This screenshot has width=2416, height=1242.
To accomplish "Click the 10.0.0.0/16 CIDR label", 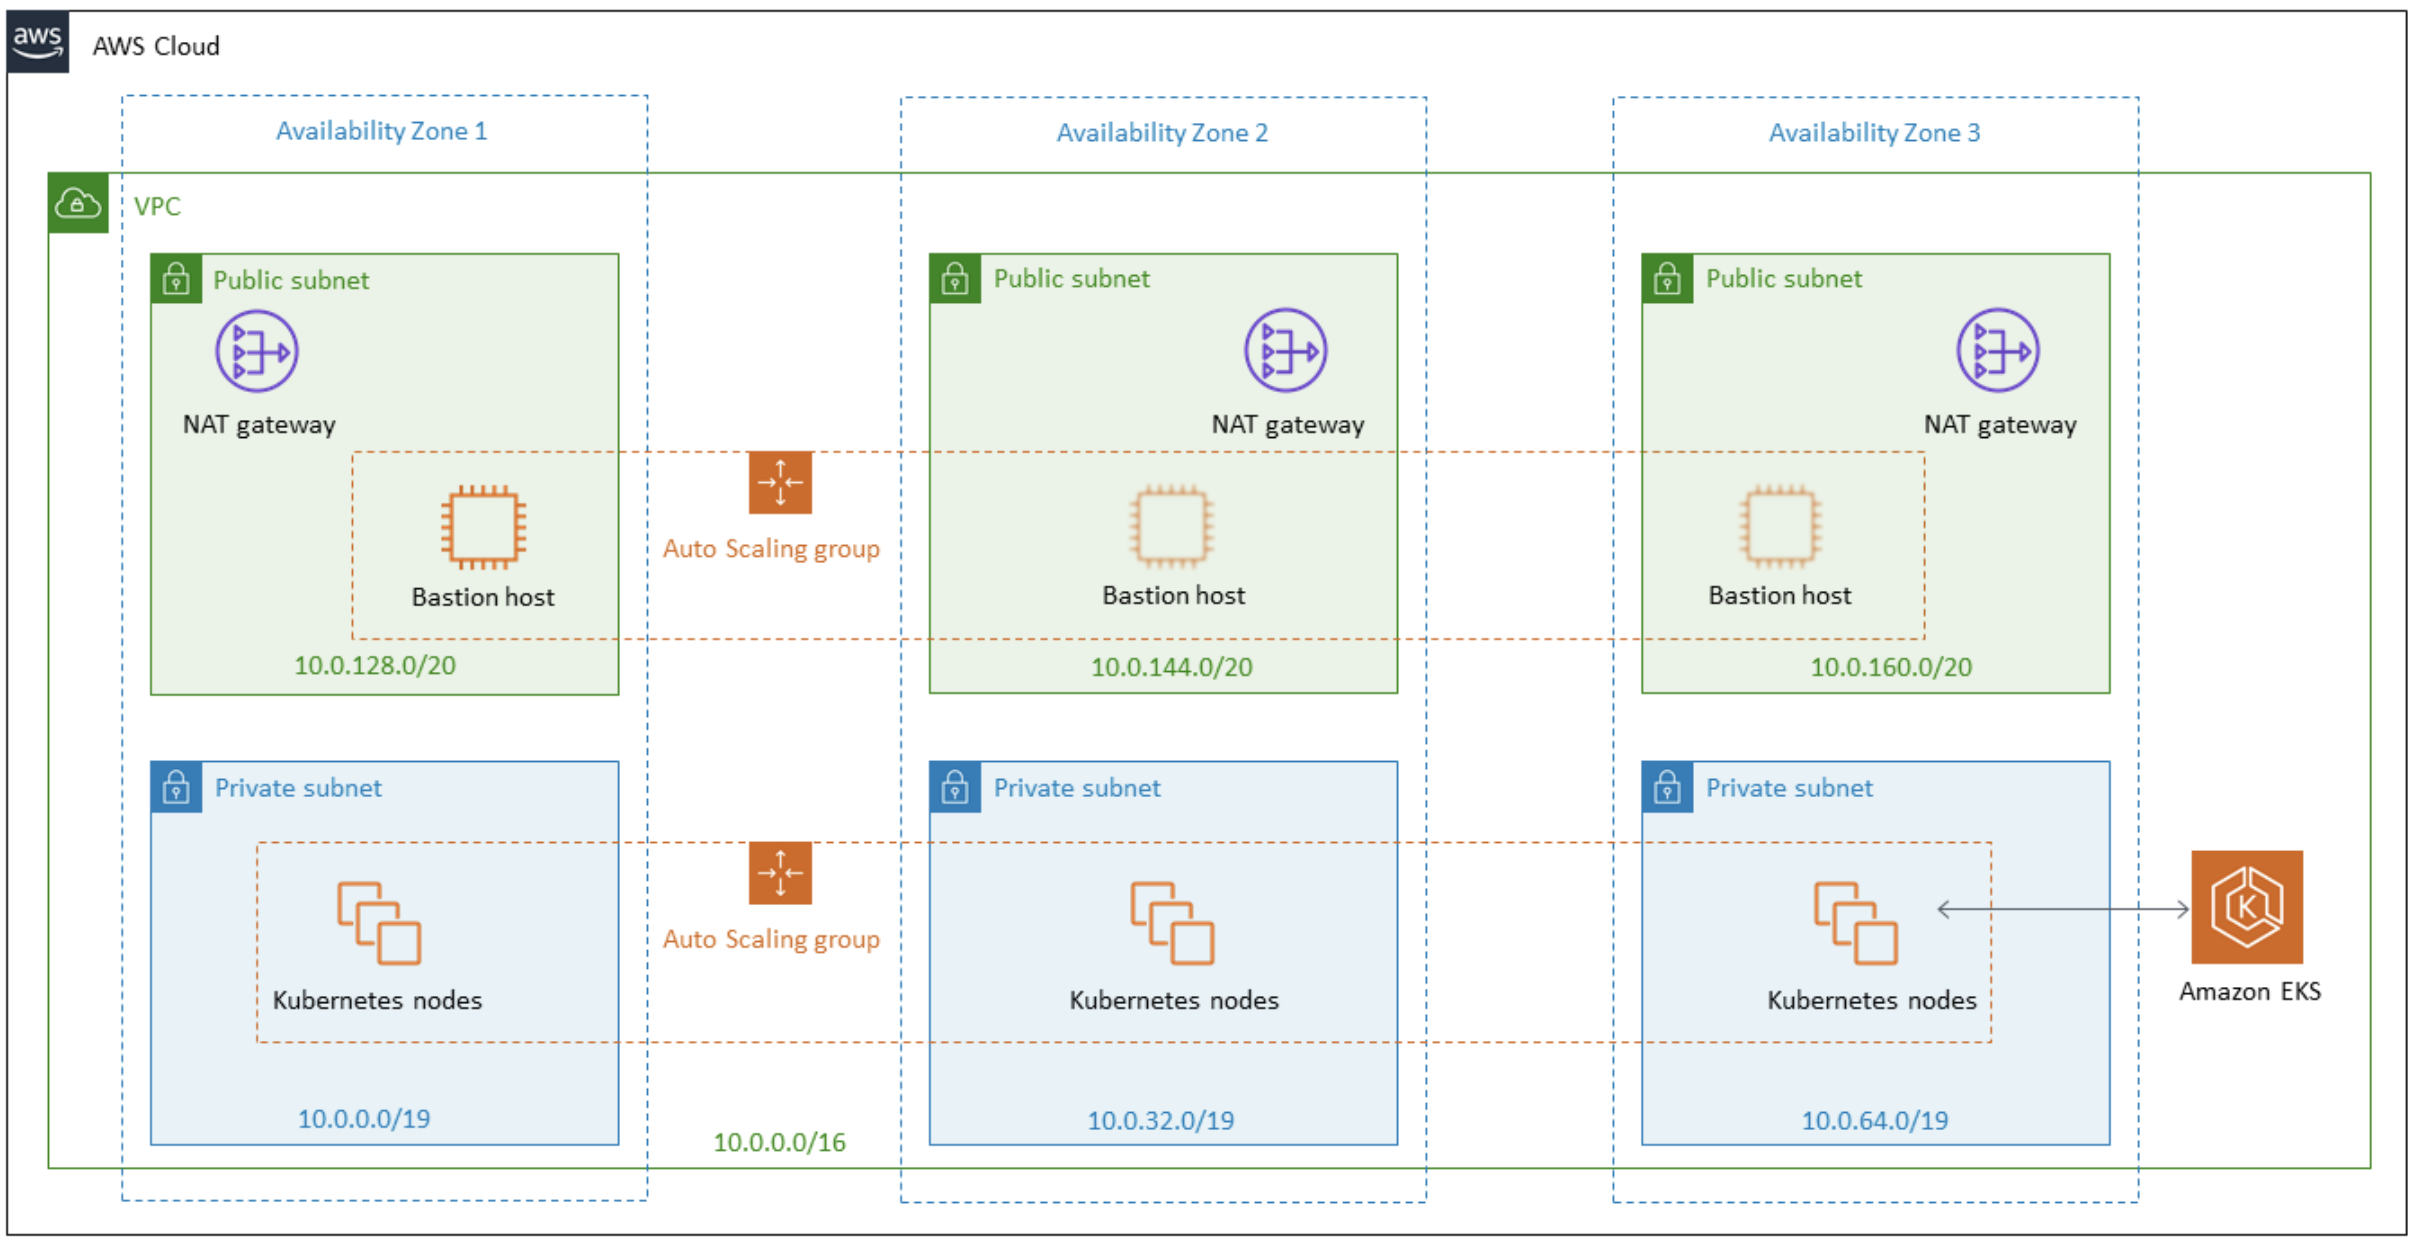I will pyautogui.click(x=779, y=1141).
